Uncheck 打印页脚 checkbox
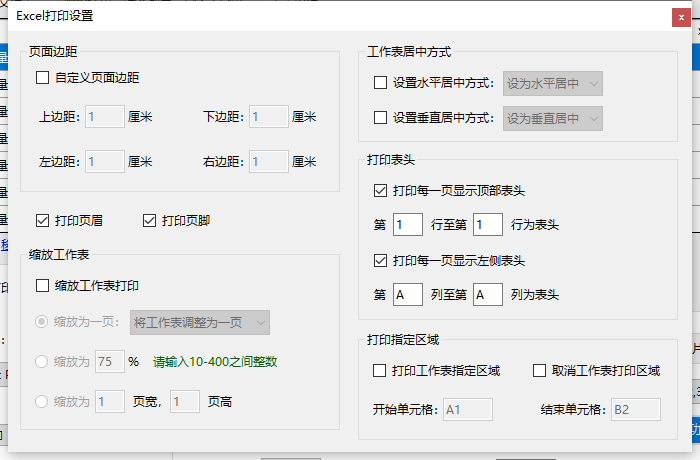Screen dimensions: 700x460 150,221
